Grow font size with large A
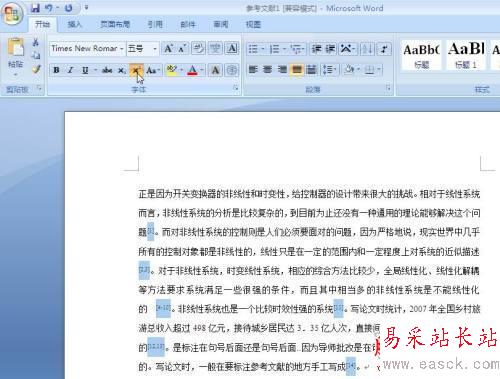500x379 pixels. click(x=168, y=49)
